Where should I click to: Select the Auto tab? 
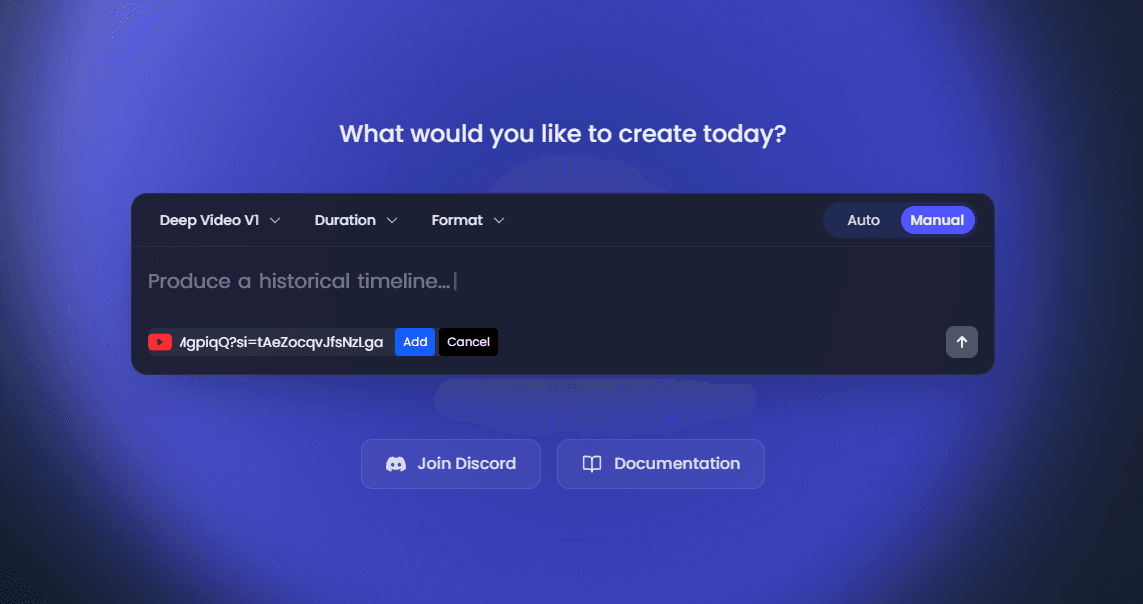863,220
